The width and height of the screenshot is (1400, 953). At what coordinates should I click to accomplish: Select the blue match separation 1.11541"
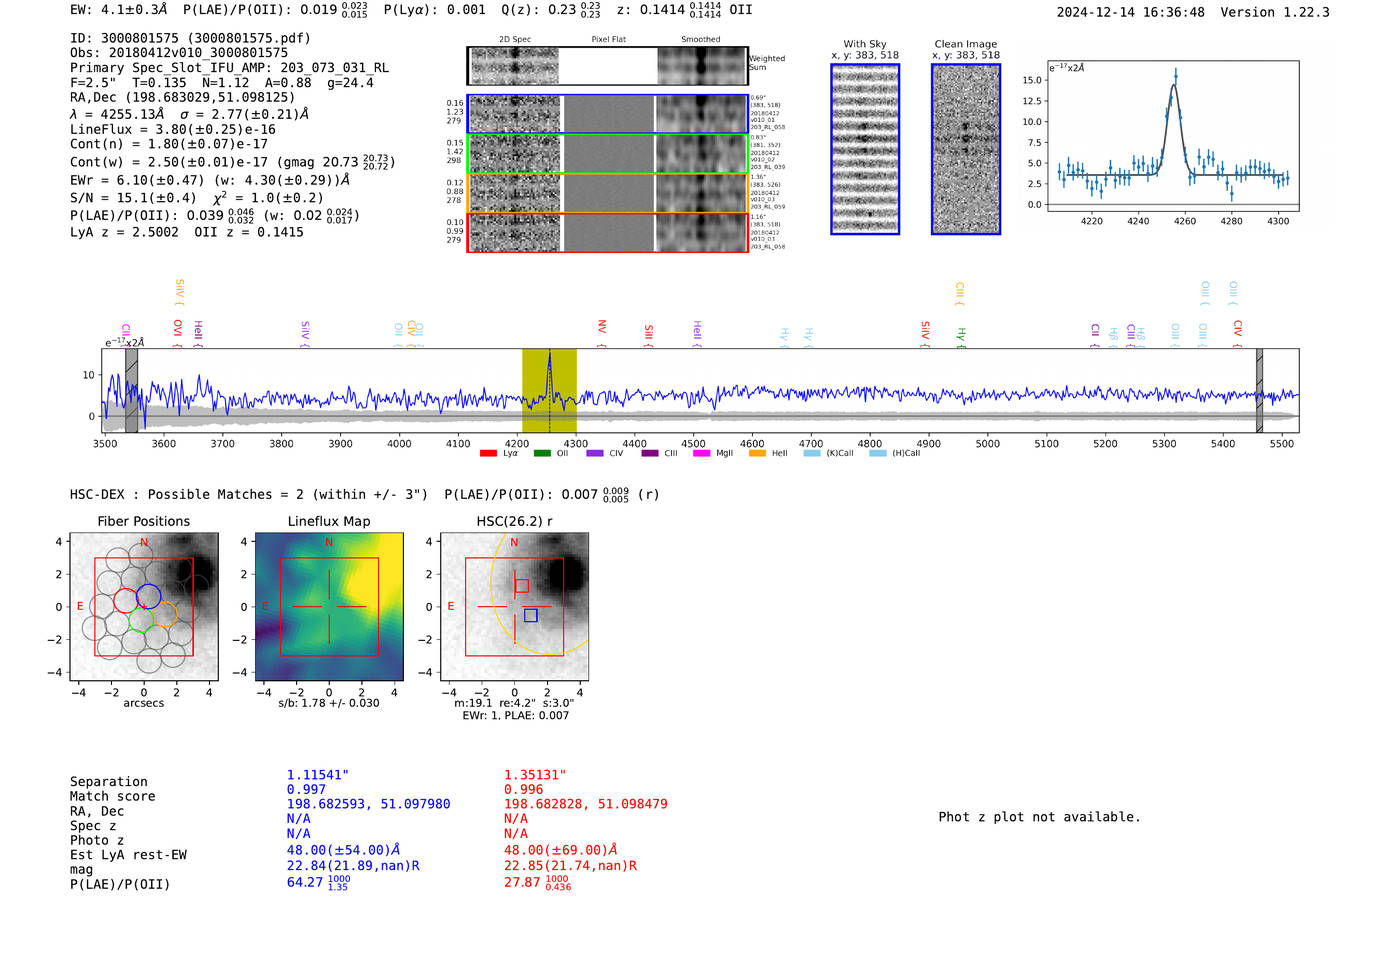click(318, 775)
